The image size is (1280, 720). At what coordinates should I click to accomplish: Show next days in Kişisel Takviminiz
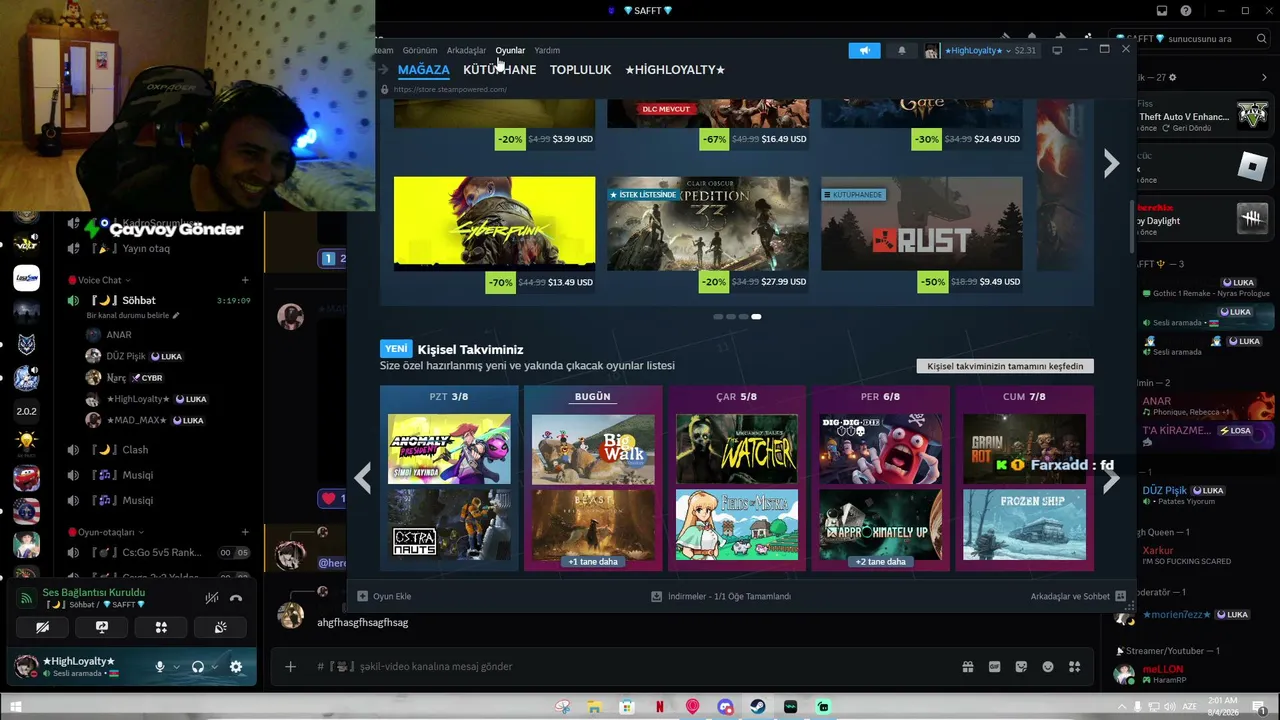click(x=1111, y=481)
